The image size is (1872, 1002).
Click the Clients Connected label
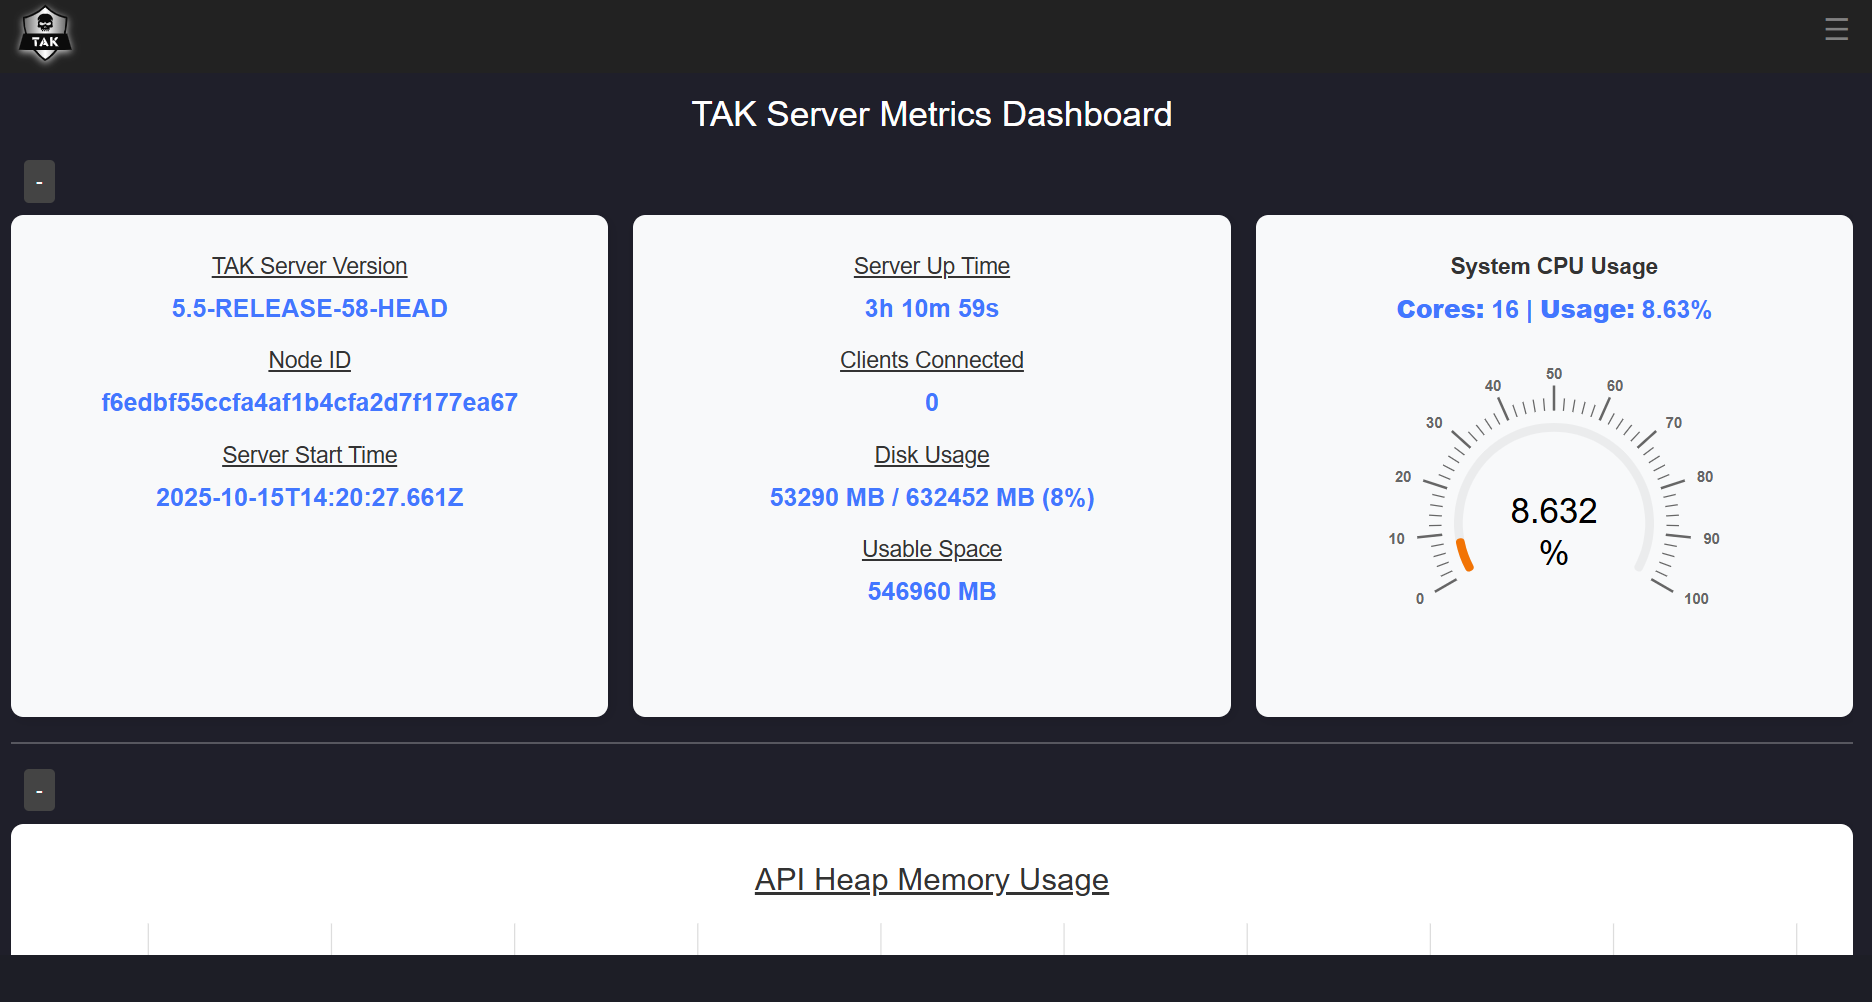931,360
